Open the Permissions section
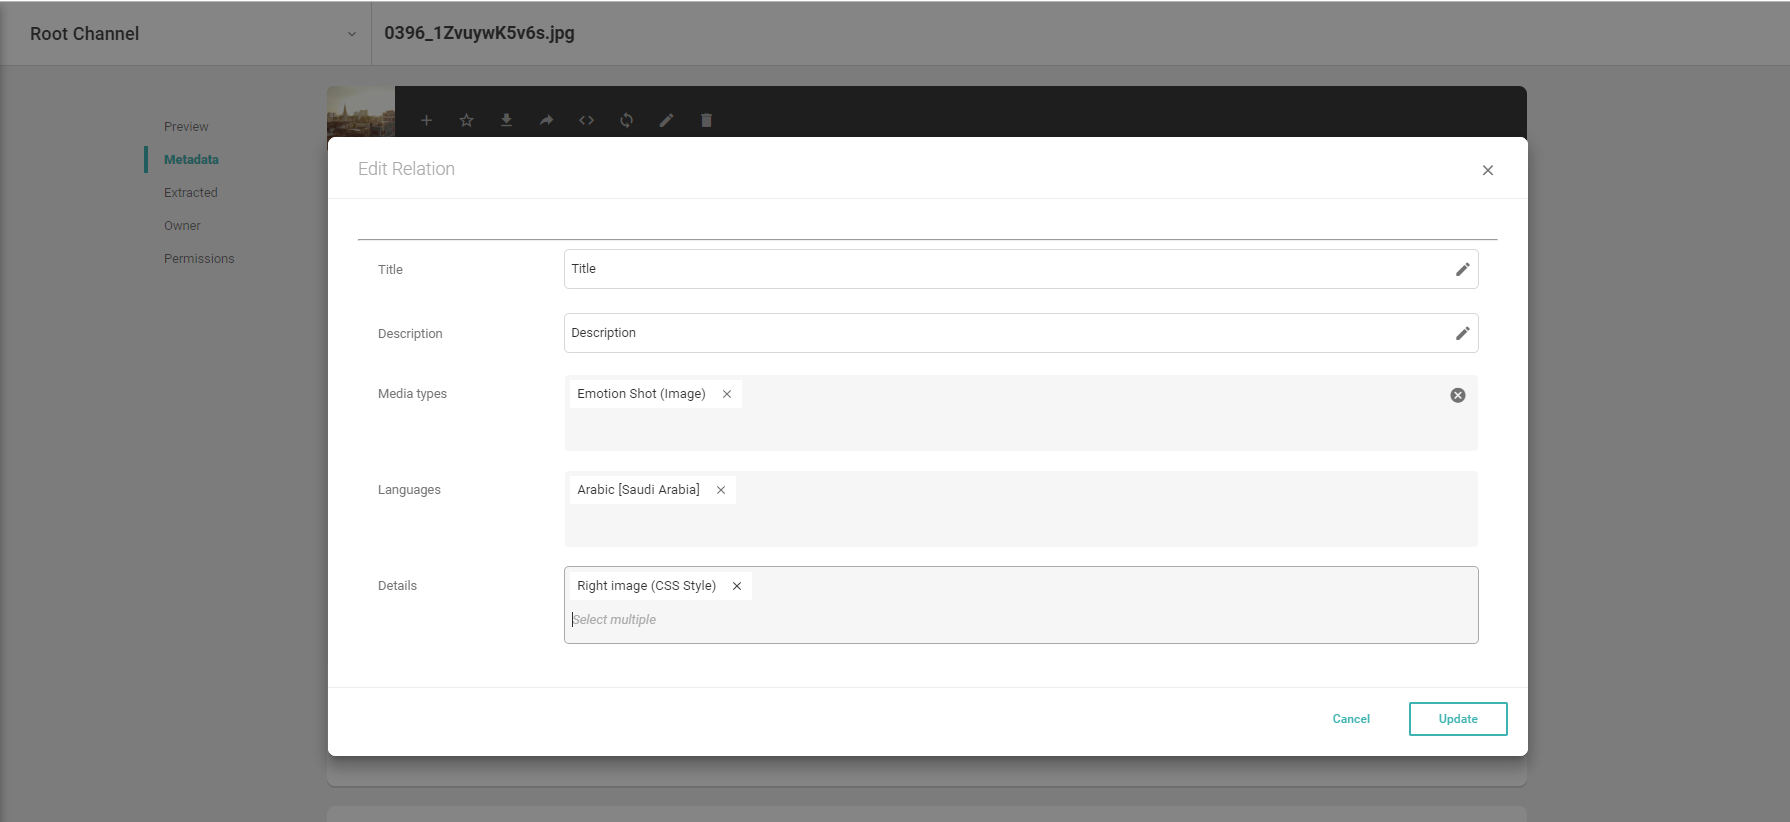 tap(199, 259)
